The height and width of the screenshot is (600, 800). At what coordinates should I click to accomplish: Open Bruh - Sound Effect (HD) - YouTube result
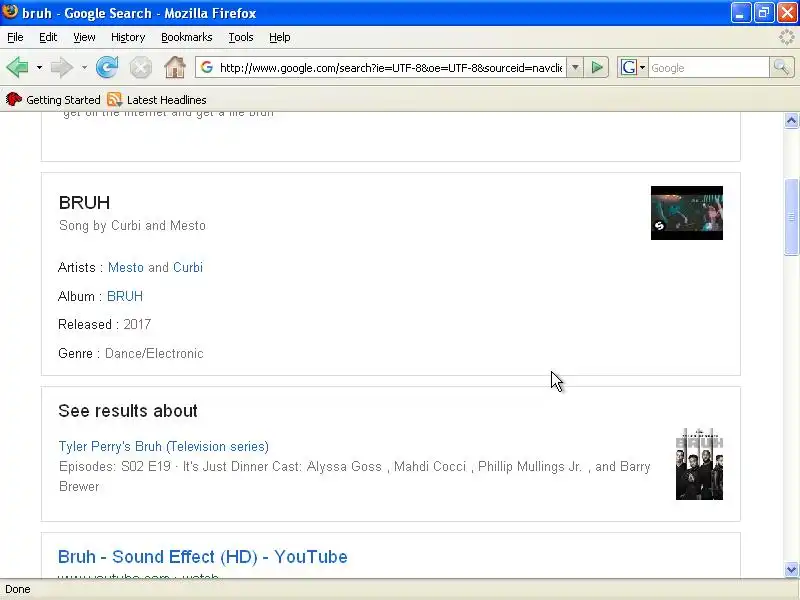click(203, 557)
